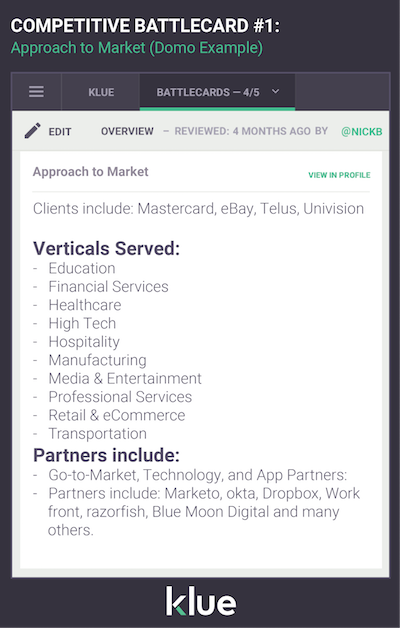Click the pencil edit icon
Viewport: 400px width, 628px height.
(32, 131)
